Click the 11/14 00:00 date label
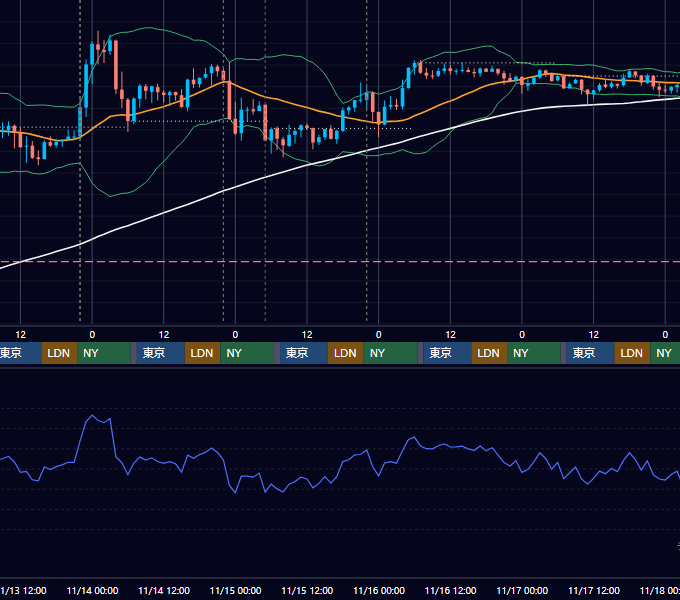The image size is (680, 600). (92, 590)
